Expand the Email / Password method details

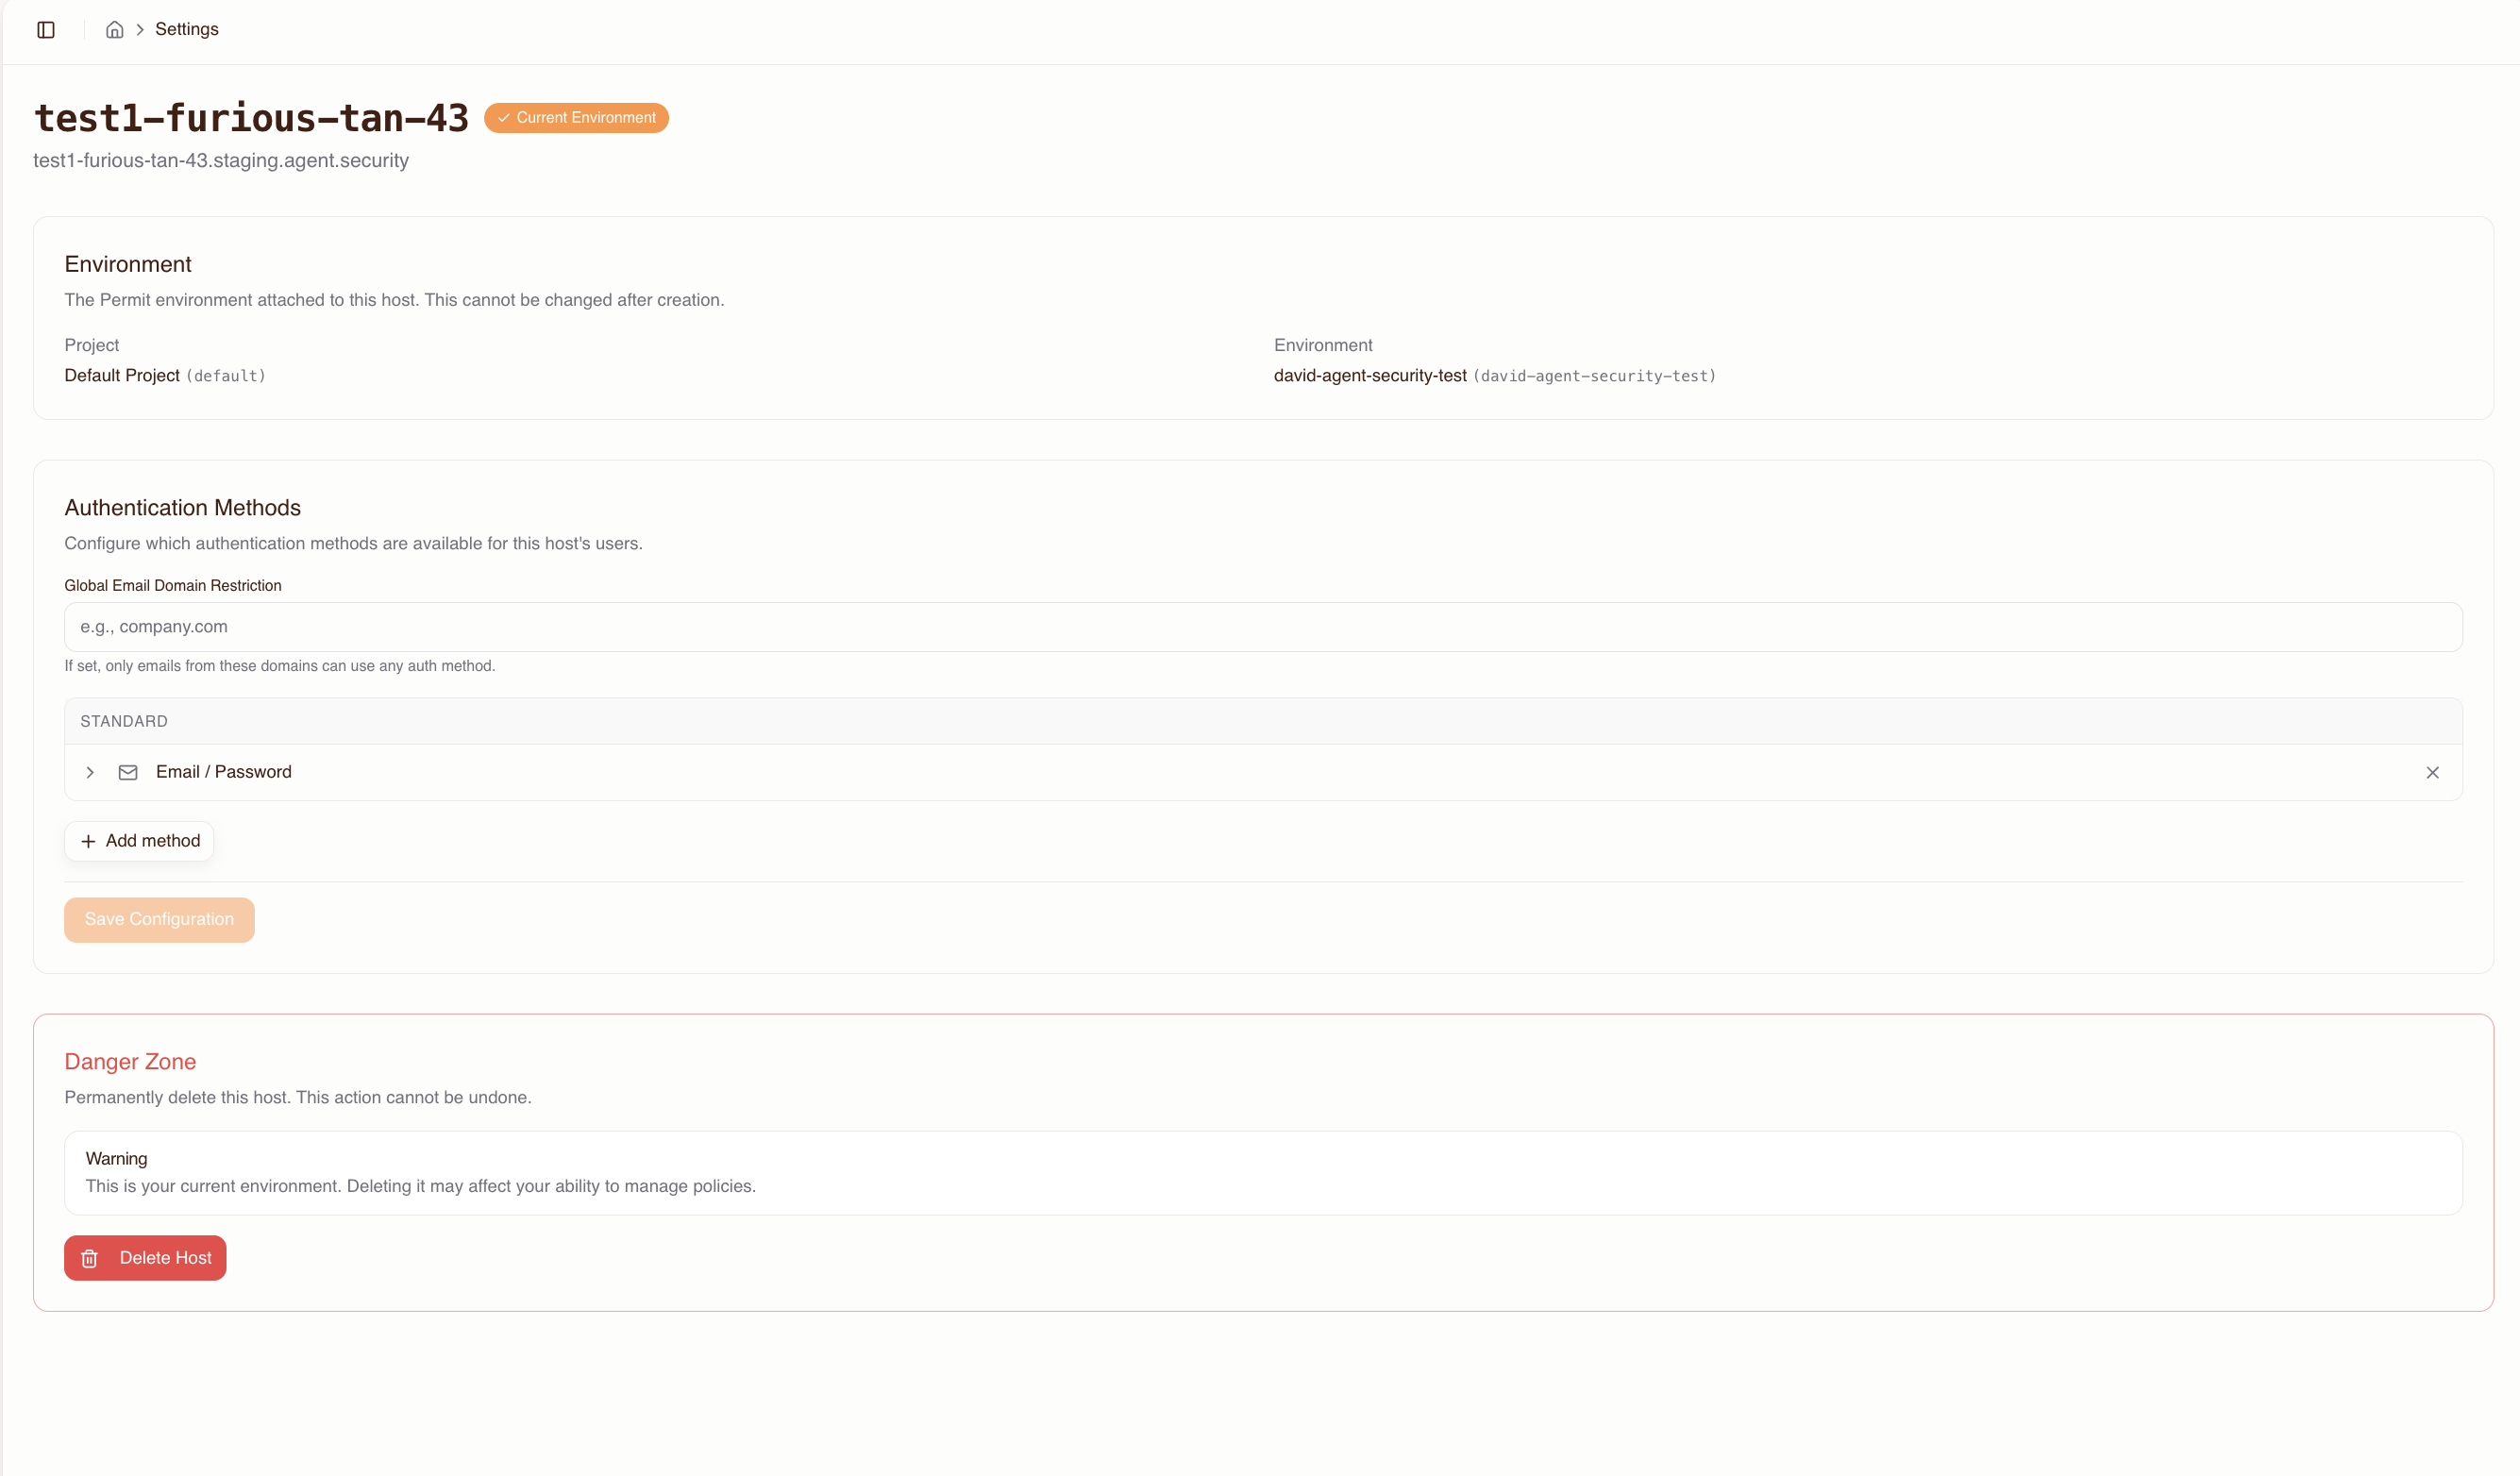click(90, 772)
